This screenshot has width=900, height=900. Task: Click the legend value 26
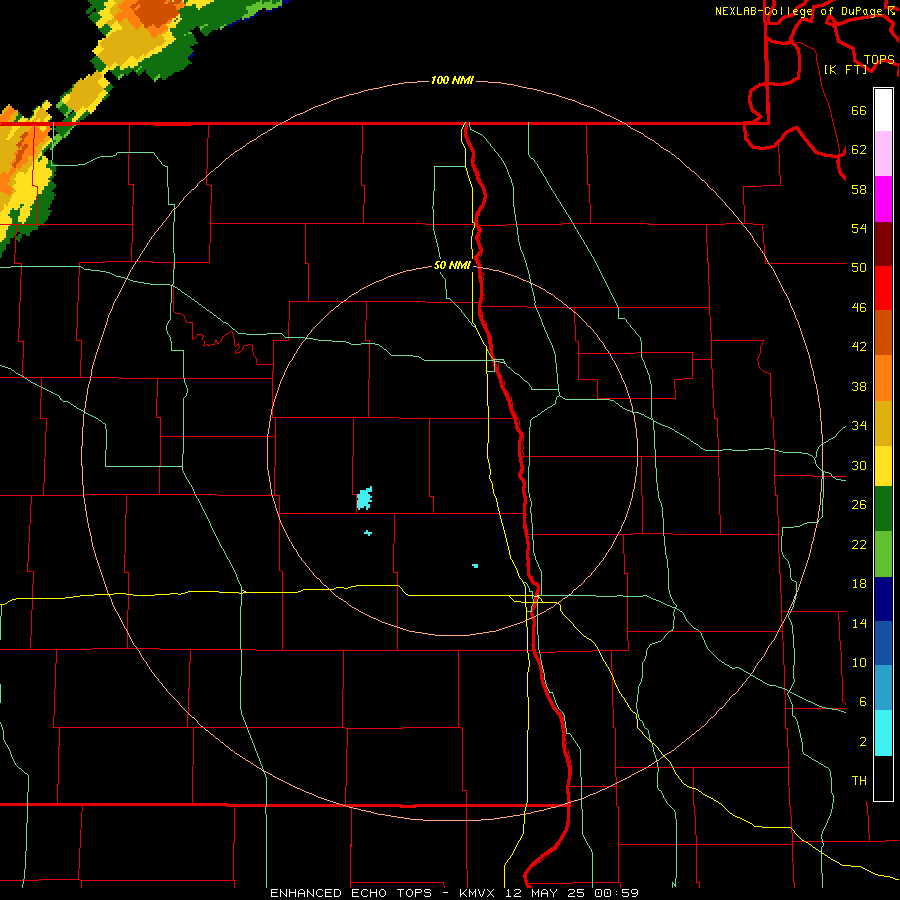pyautogui.click(x=859, y=505)
